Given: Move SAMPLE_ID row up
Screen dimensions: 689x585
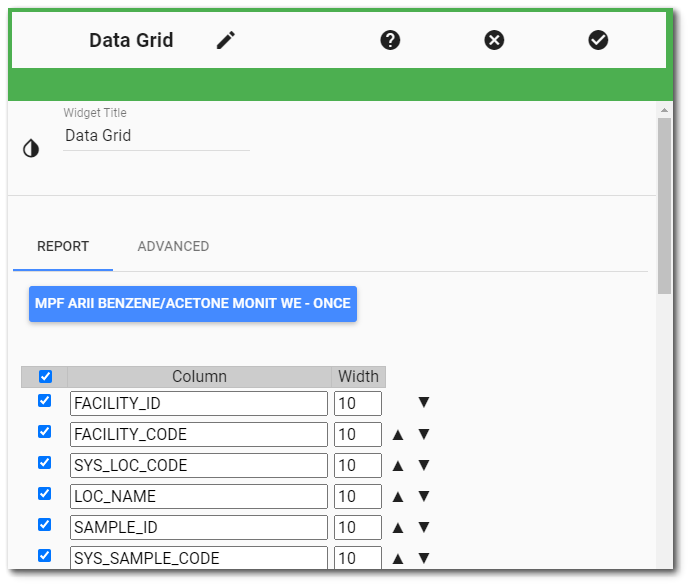Looking at the screenshot, I should pyautogui.click(x=398, y=527).
